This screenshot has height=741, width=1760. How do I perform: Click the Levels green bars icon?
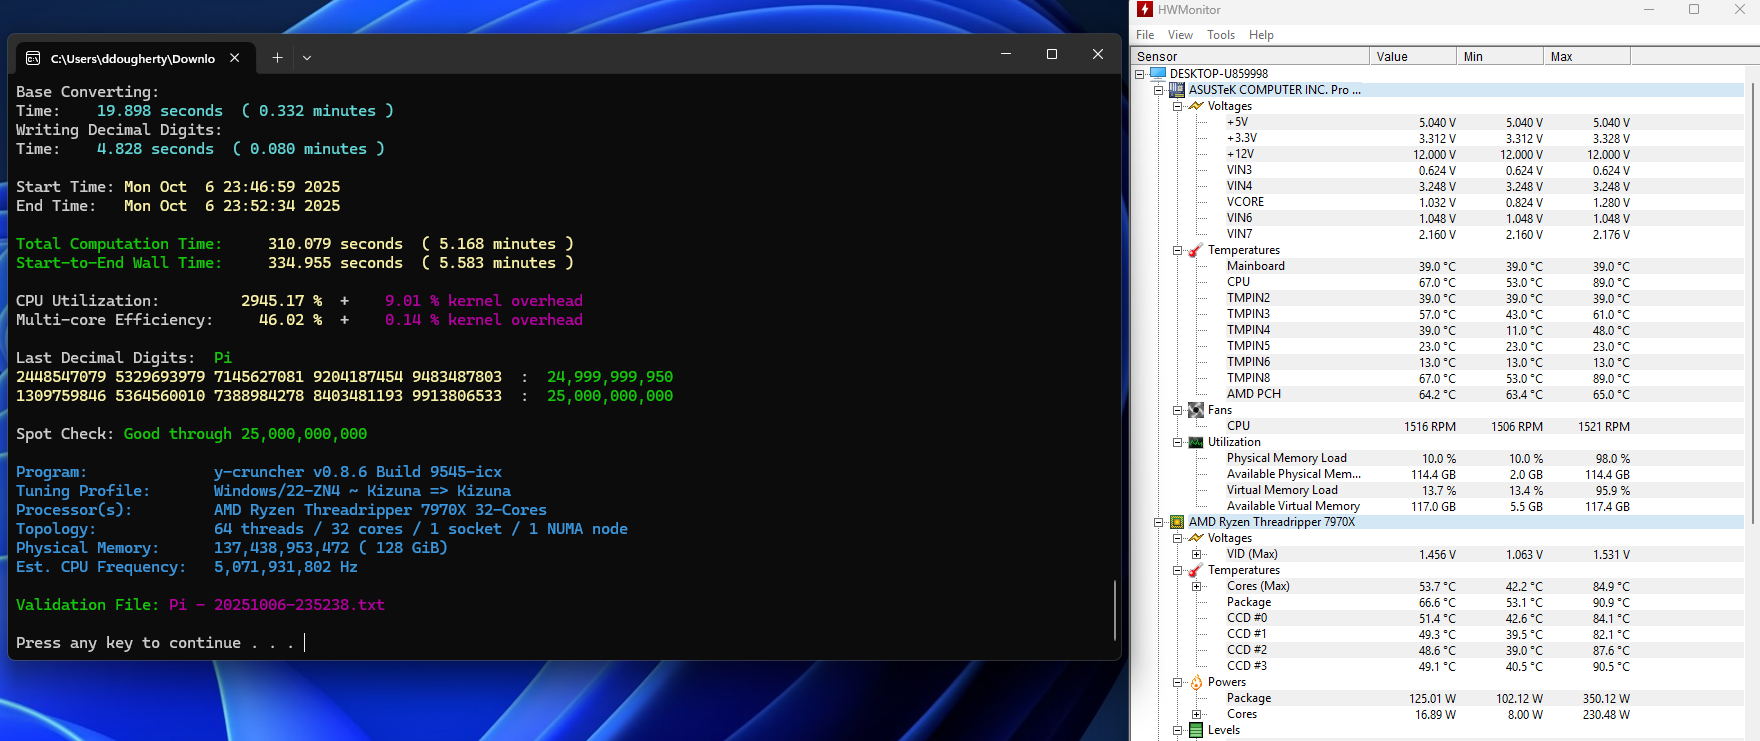coord(1196,730)
